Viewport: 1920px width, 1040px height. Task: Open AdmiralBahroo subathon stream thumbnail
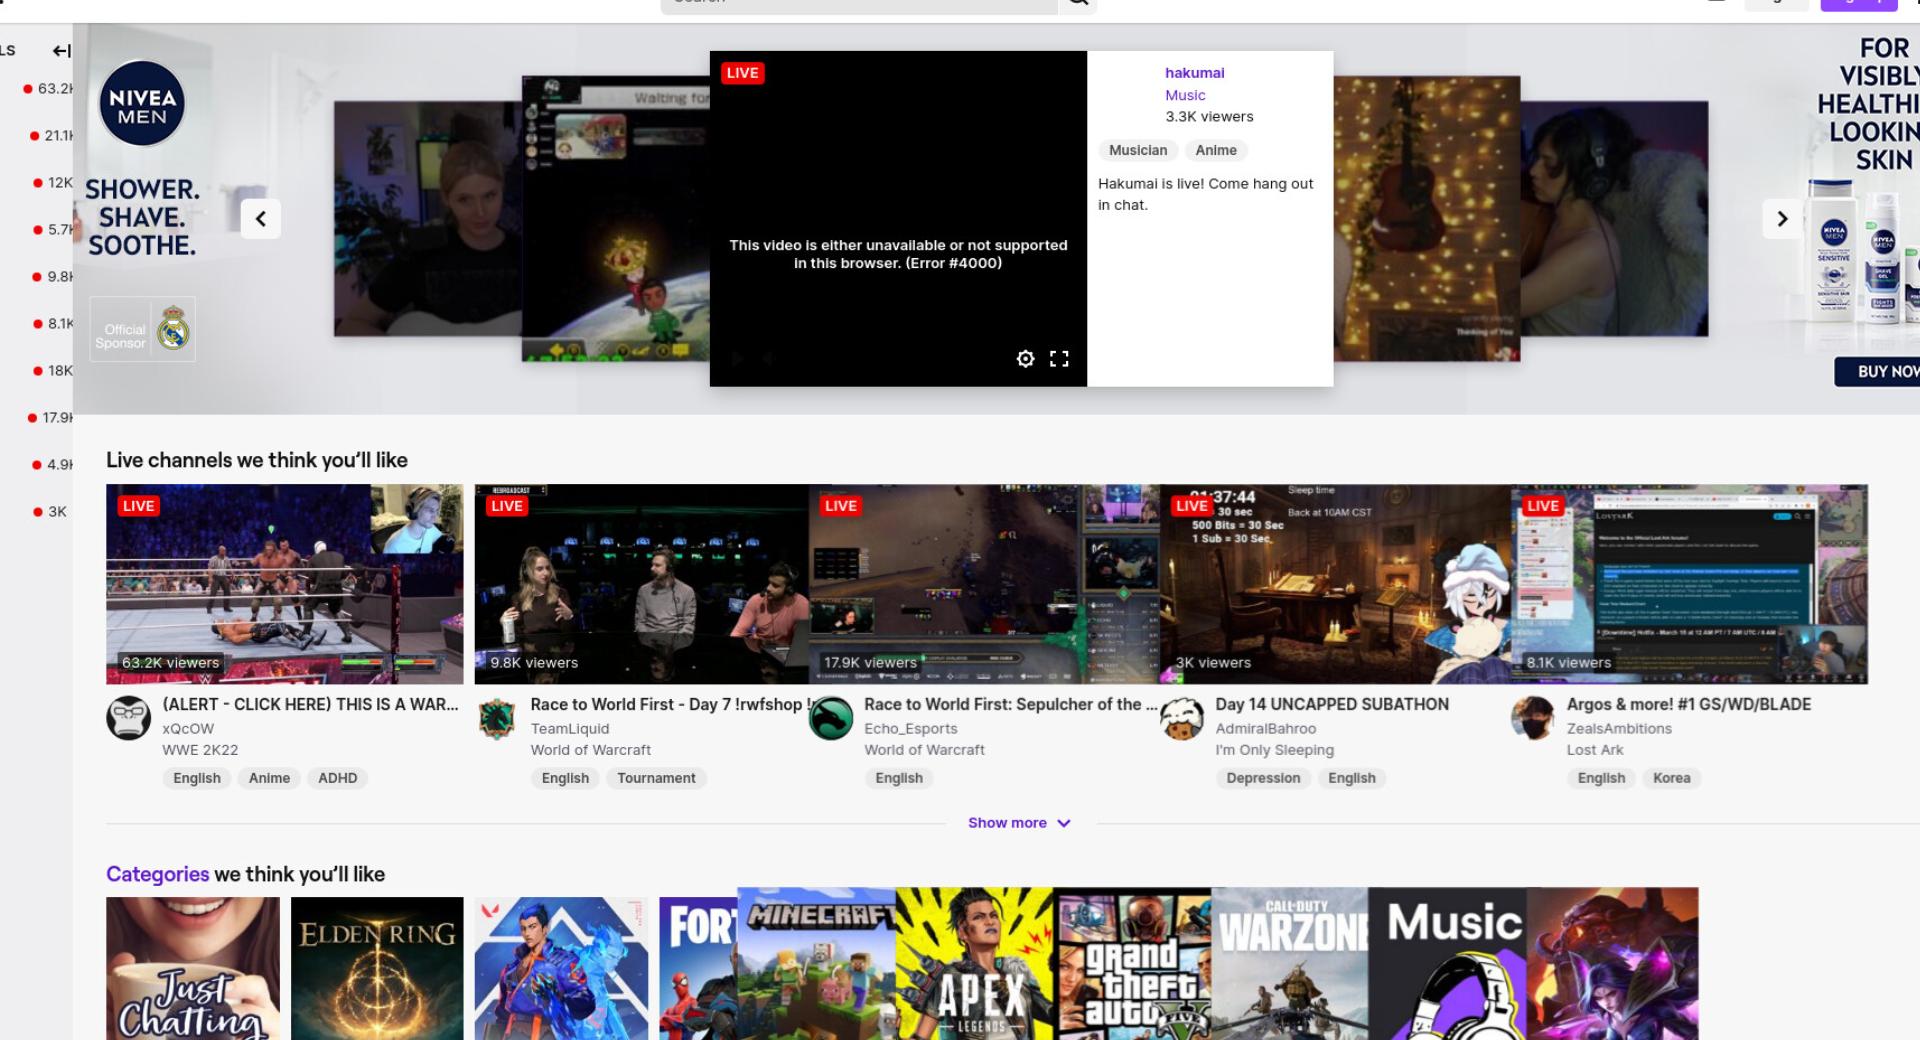(1335, 584)
